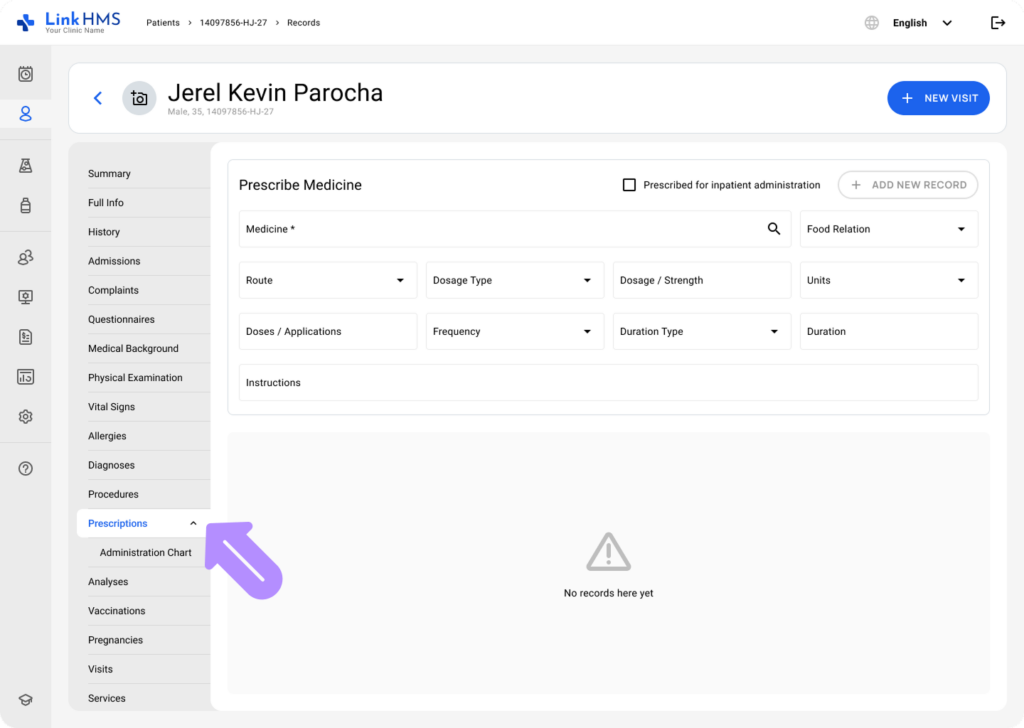Image resolution: width=1024 pixels, height=728 pixels.
Task: Click the NEW VISIT button
Action: point(938,98)
